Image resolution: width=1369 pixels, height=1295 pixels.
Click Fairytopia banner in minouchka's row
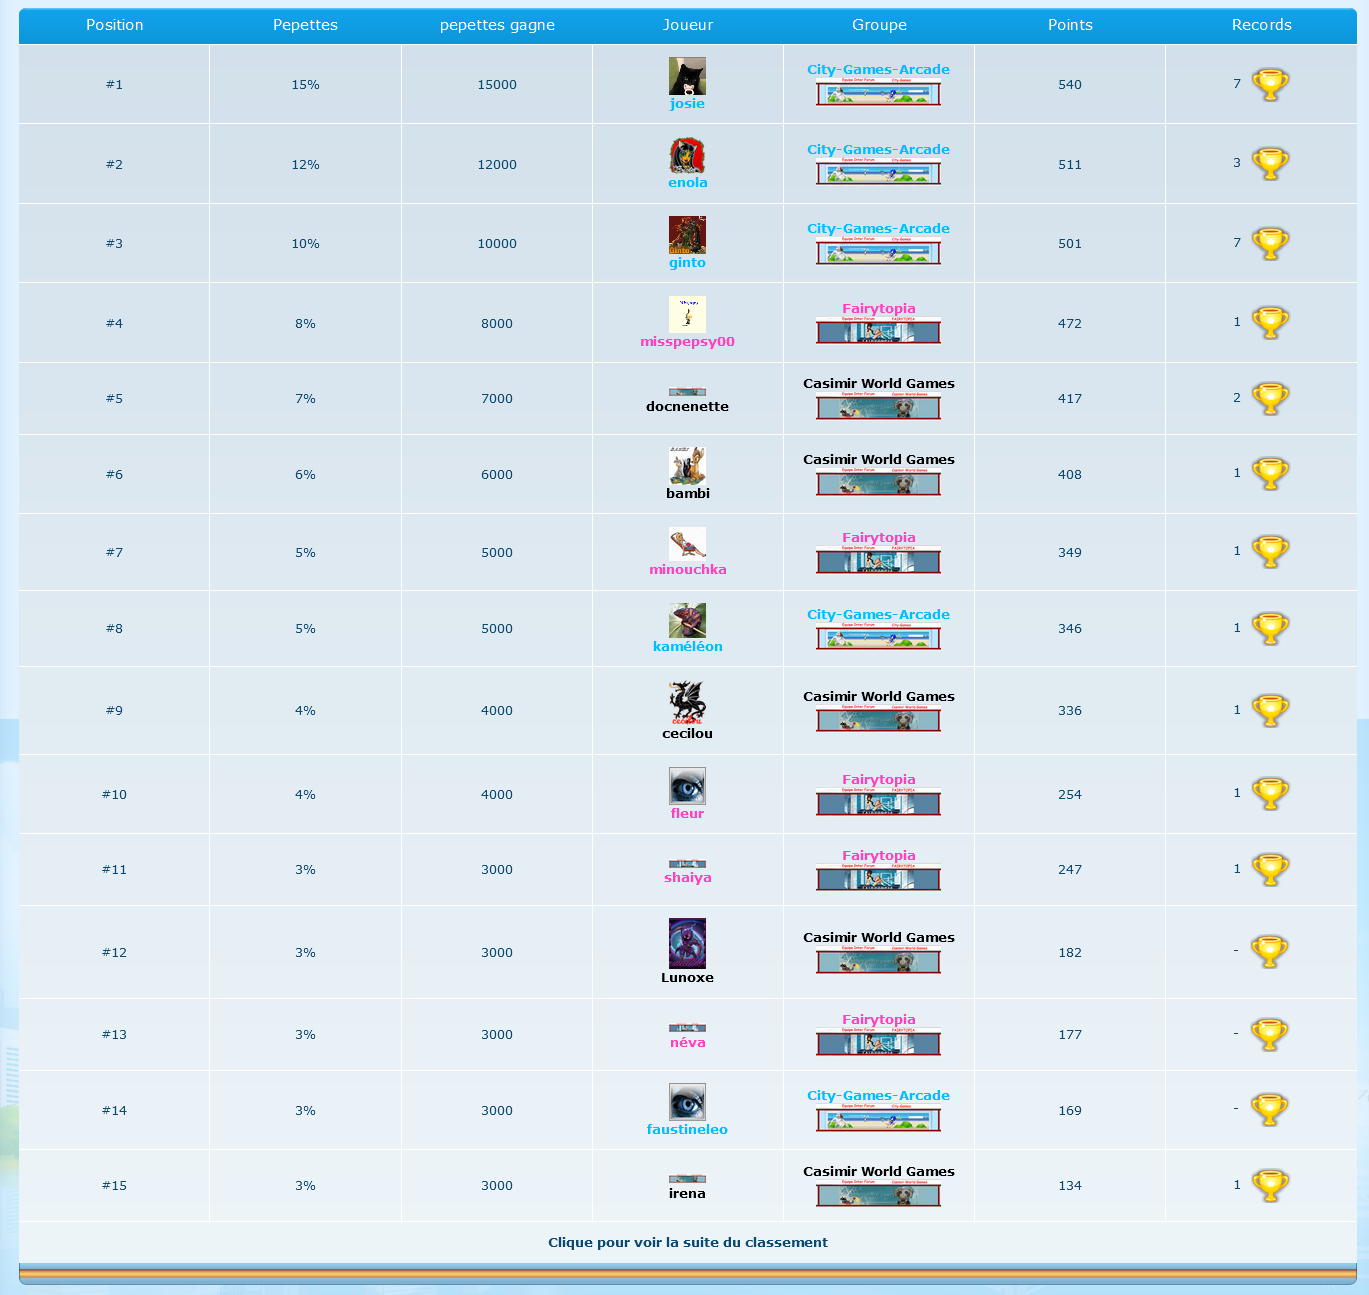pyautogui.click(x=878, y=560)
